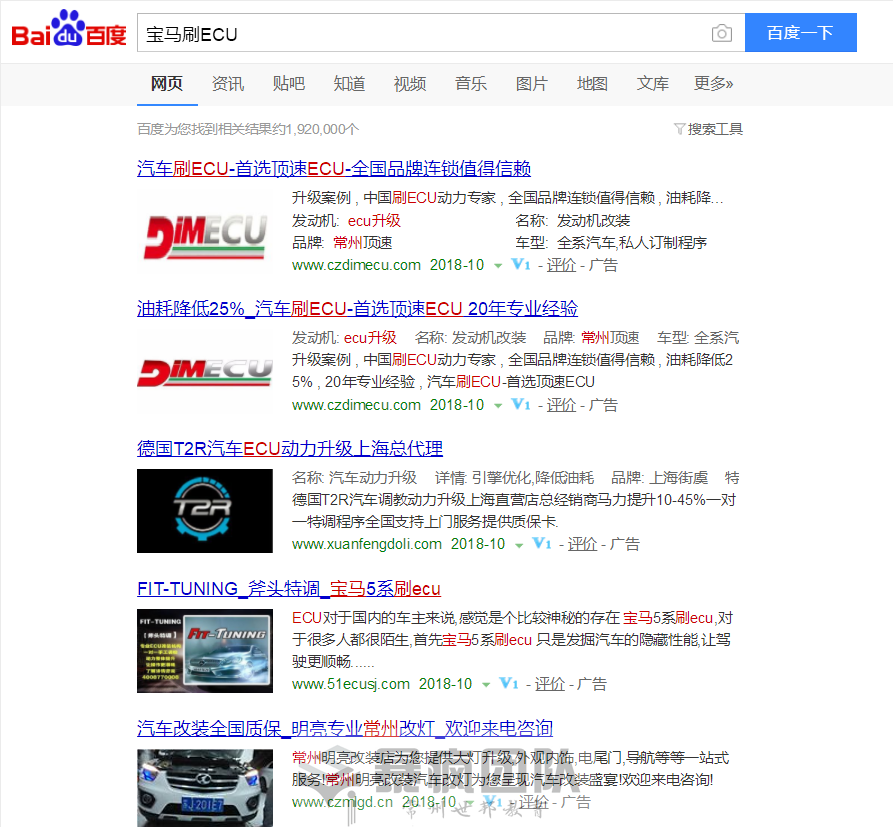Switch to the 图片 tab
This screenshot has height=827, width=893.
[x=532, y=84]
